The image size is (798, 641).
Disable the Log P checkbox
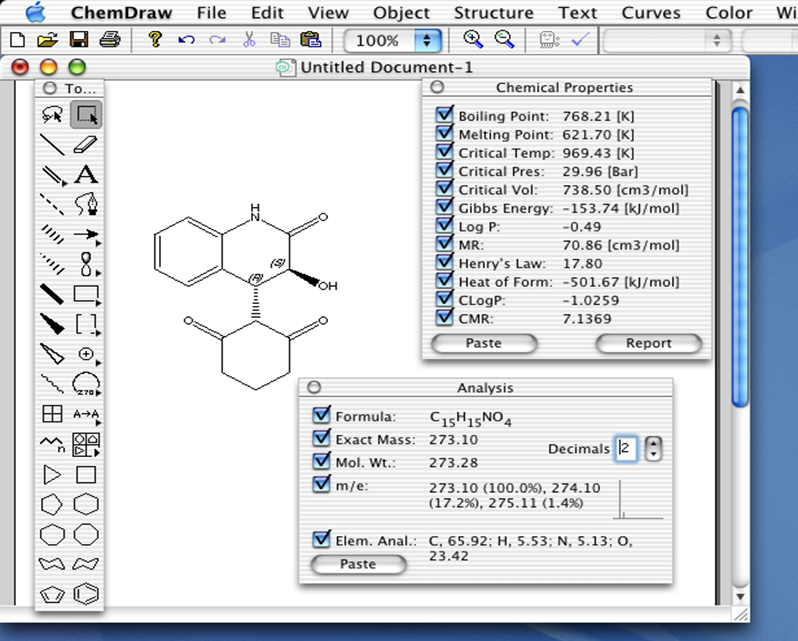[444, 224]
